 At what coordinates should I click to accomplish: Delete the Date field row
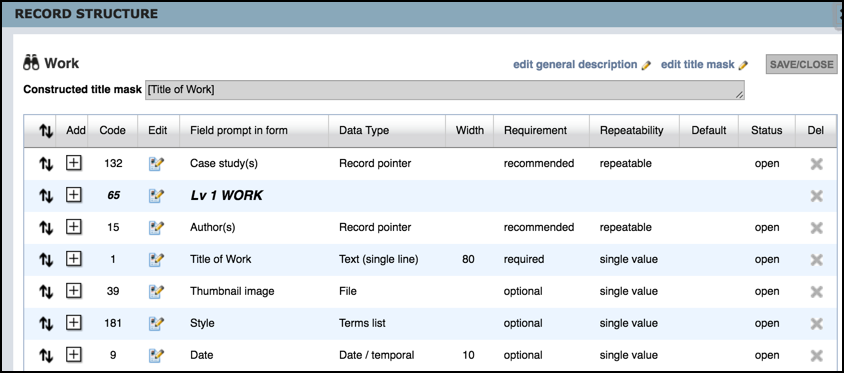(x=817, y=356)
